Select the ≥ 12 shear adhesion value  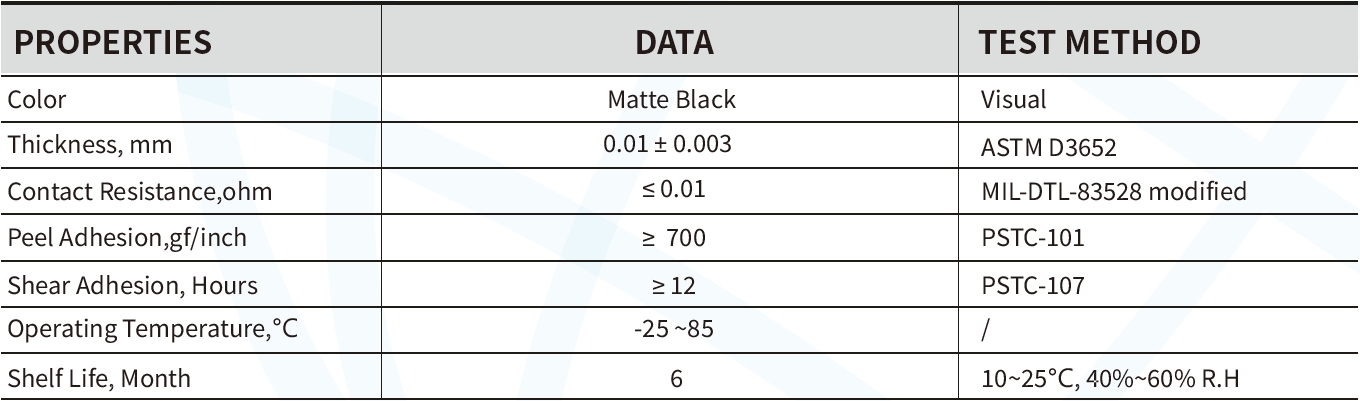point(673,285)
